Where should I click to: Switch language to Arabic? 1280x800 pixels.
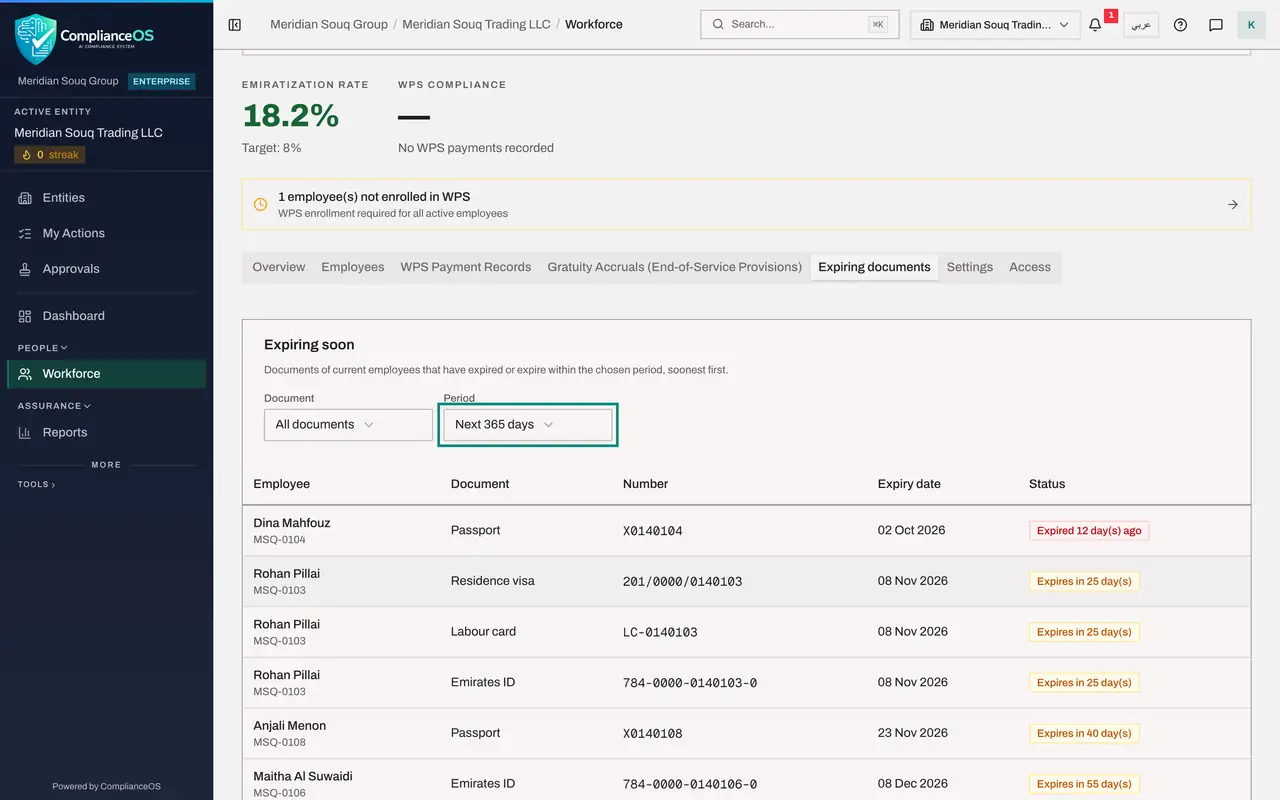pos(1141,25)
